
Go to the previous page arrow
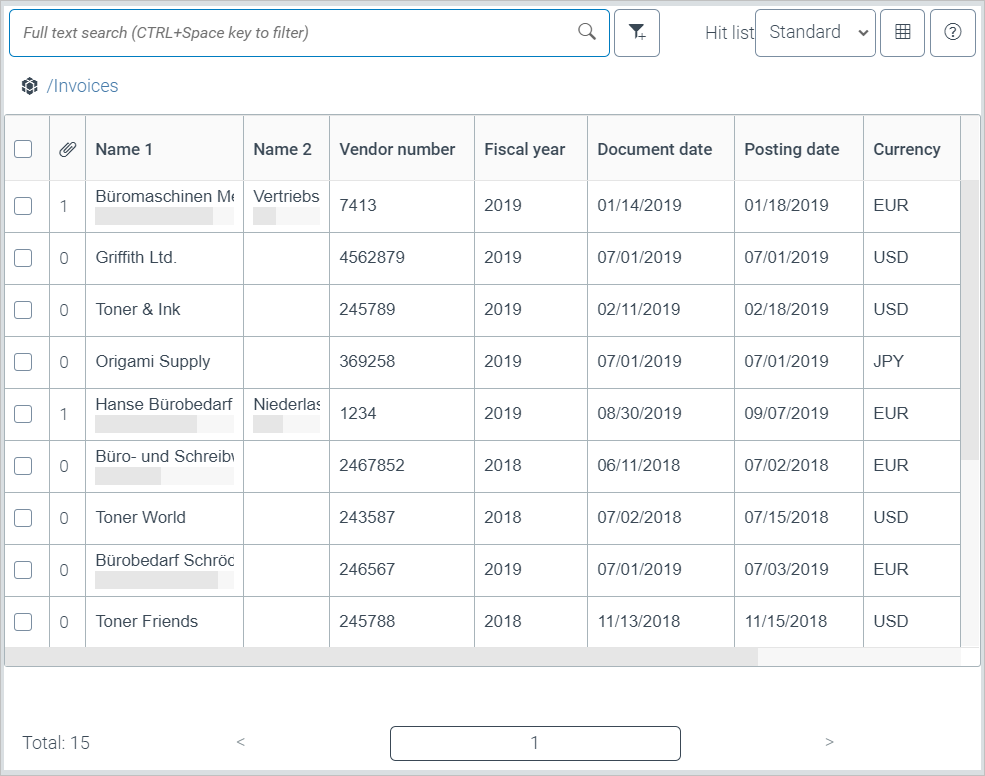click(x=240, y=742)
